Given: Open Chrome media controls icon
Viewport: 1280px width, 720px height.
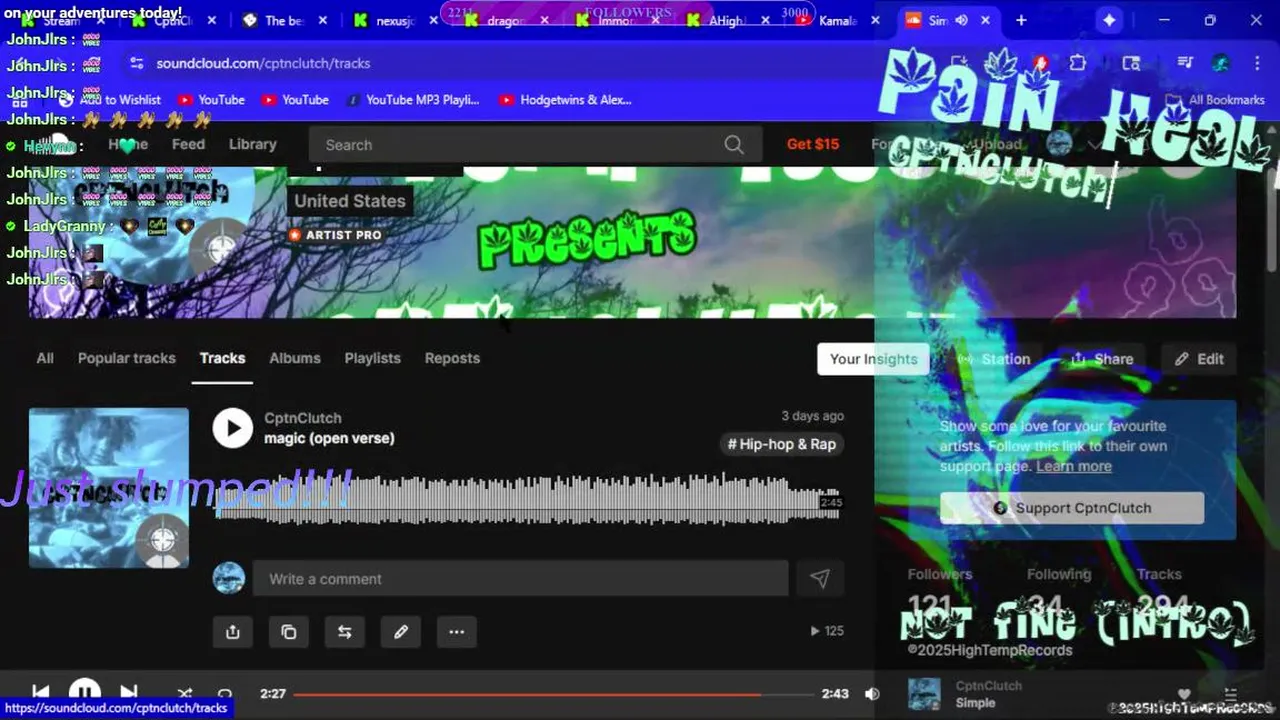Looking at the screenshot, I should coord(1185,63).
